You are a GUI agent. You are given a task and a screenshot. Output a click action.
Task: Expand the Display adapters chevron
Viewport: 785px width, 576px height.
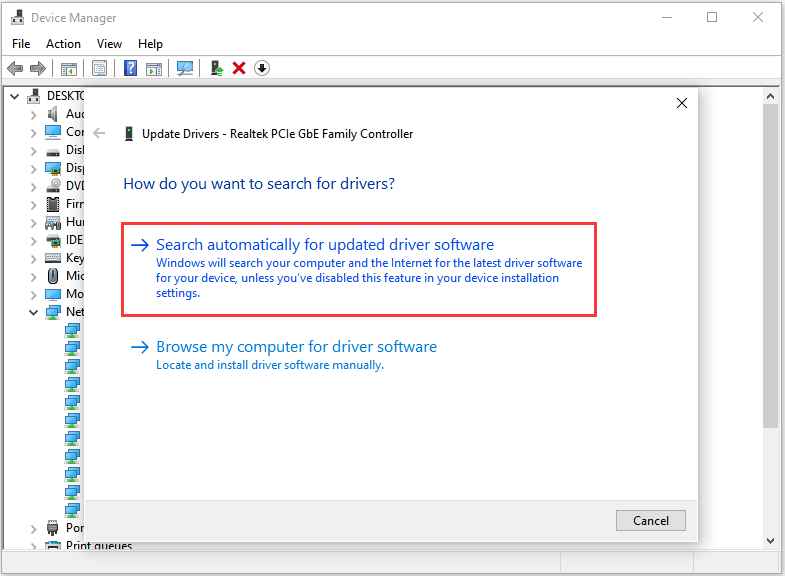34,169
